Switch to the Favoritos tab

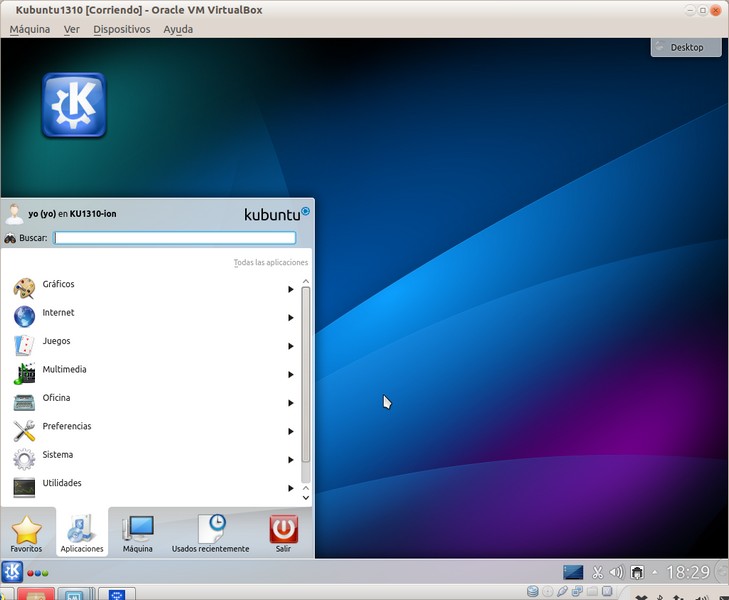(27, 533)
